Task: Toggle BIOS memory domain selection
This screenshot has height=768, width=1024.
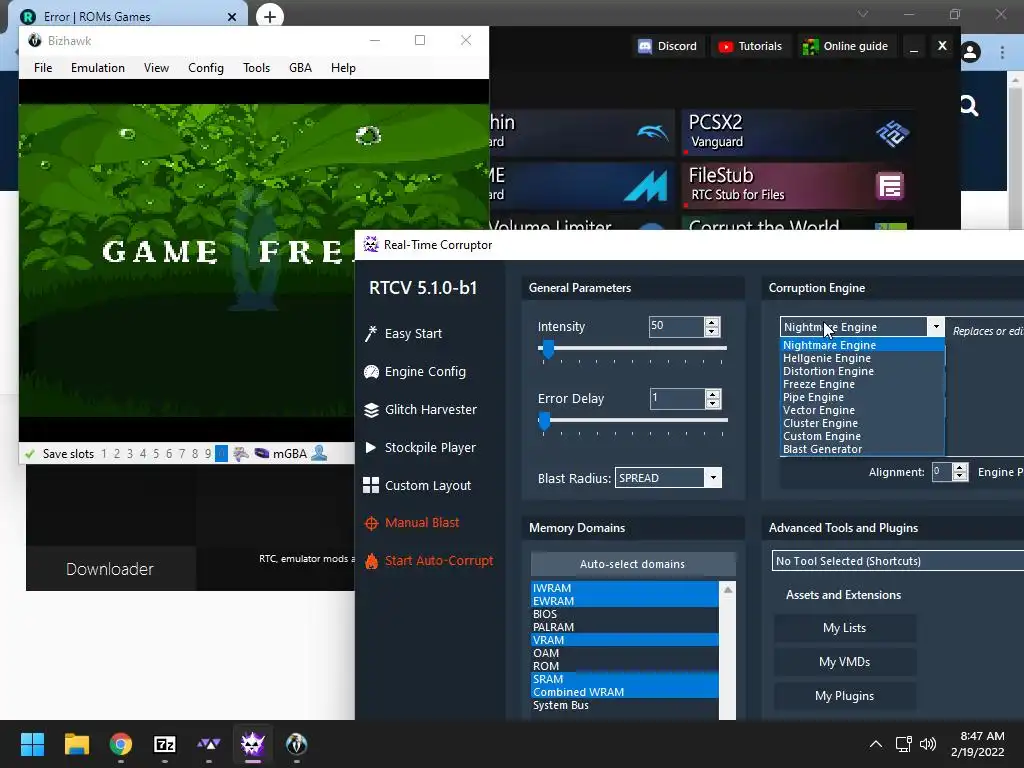Action: [625, 614]
